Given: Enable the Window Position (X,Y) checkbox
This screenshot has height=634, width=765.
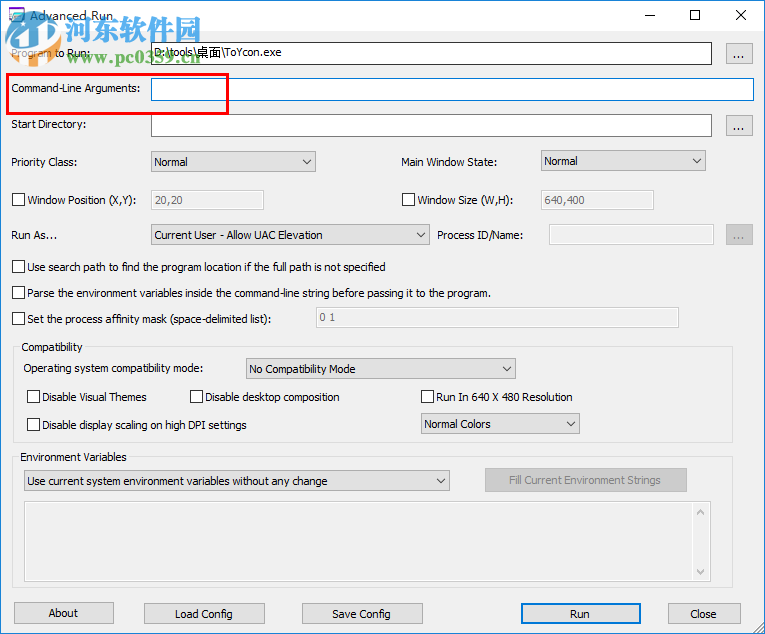Looking at the screenshot, I should [x=19, y=200].
